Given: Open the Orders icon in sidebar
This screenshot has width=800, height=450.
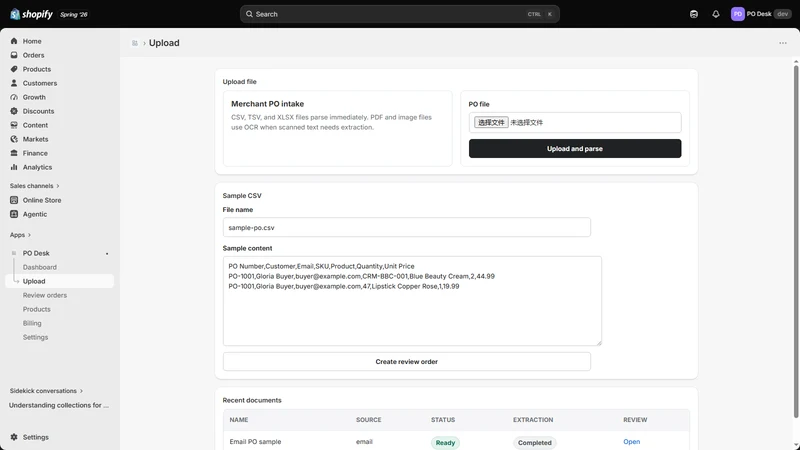Looking at the screenshot, I should tap(14, 55).
